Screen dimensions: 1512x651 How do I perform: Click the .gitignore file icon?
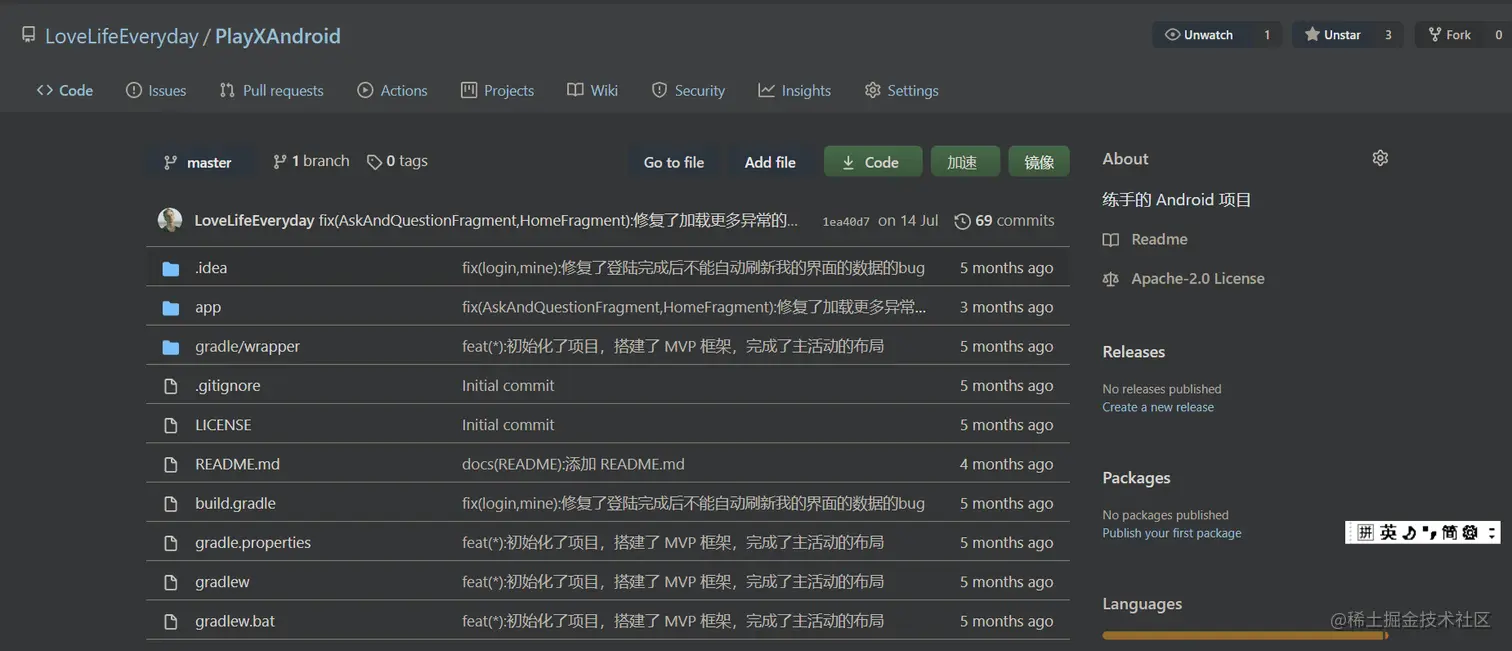[171, 386]
